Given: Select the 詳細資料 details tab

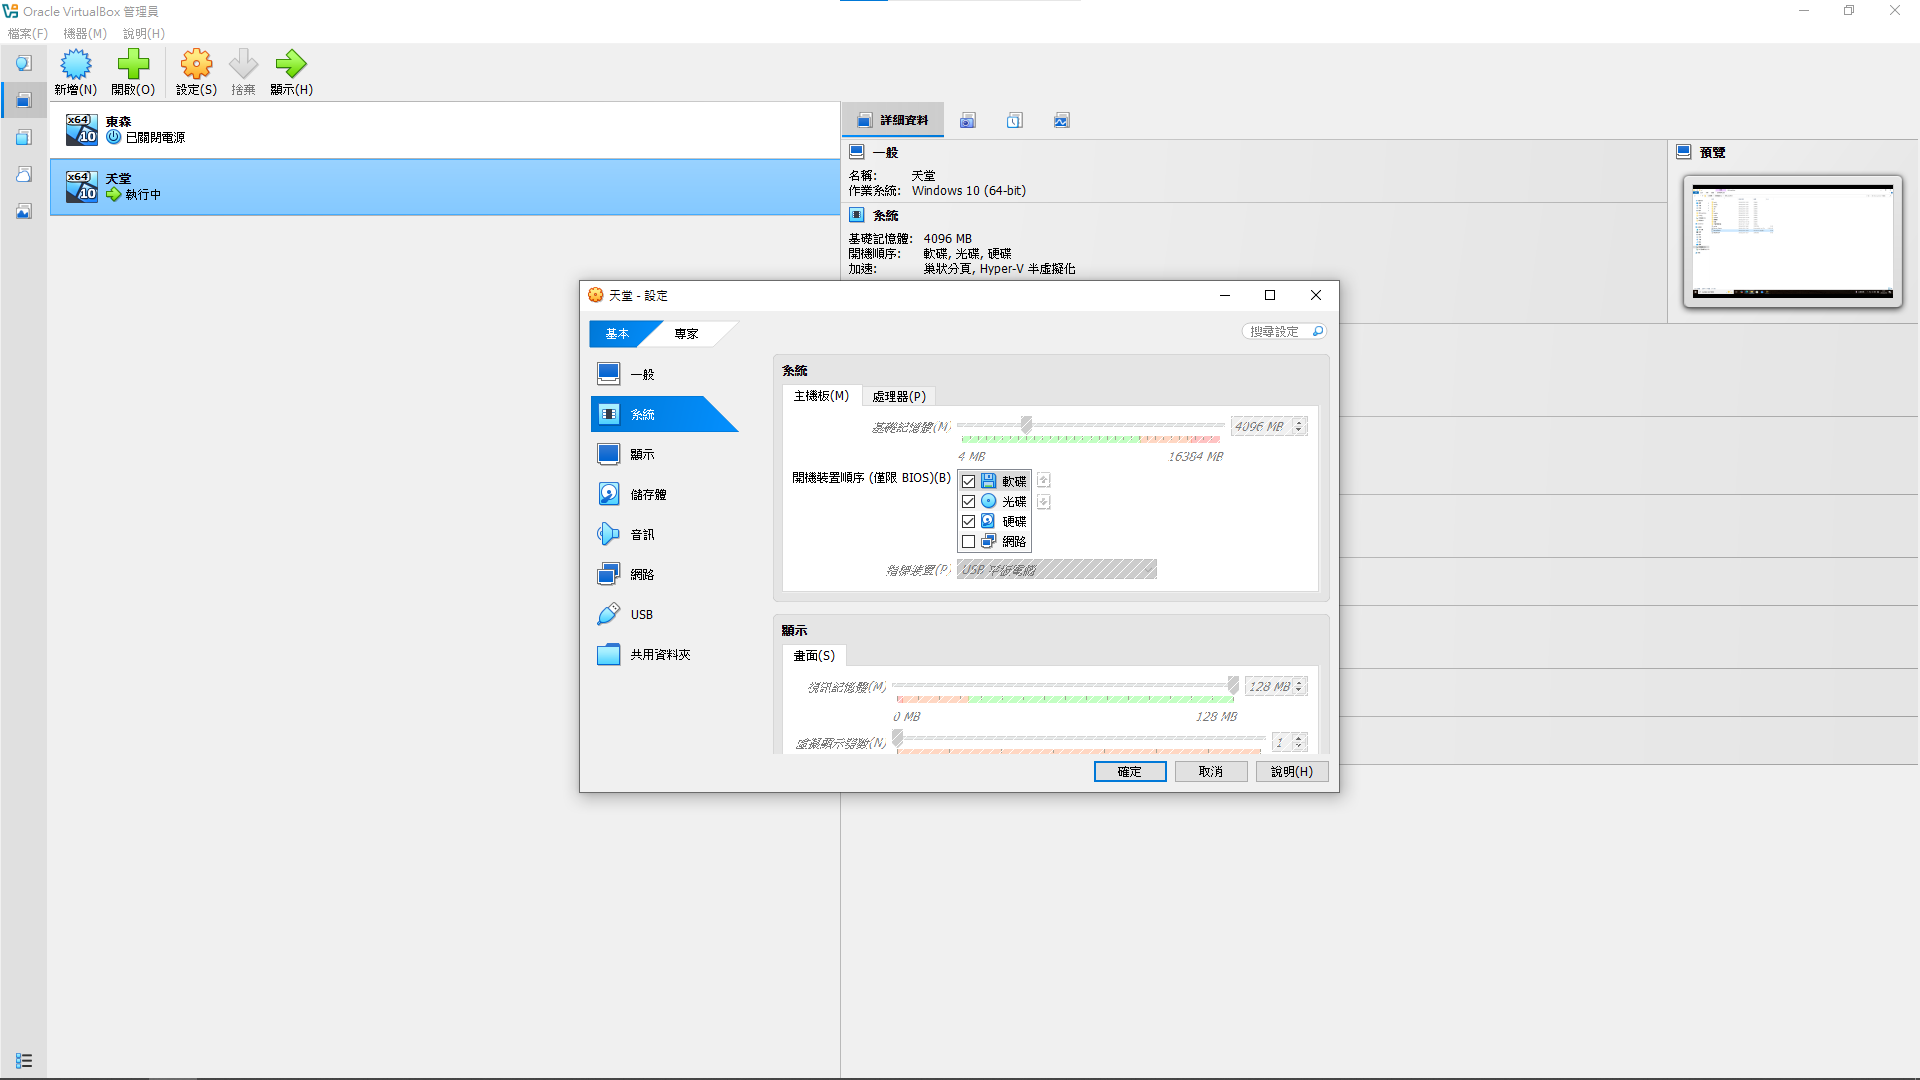Looking at the screenshot, I should tap(894, 121).
